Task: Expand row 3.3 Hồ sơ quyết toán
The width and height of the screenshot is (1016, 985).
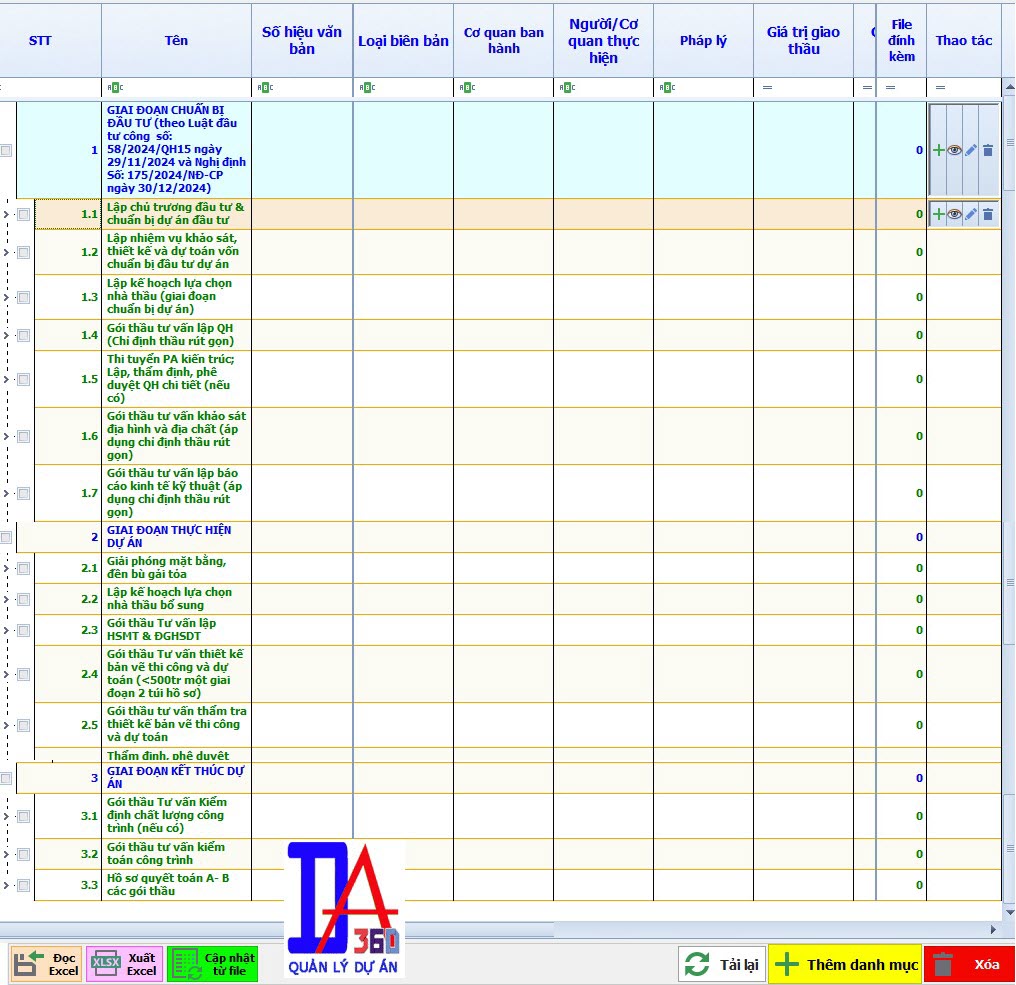Action: (x=6, y=885)
